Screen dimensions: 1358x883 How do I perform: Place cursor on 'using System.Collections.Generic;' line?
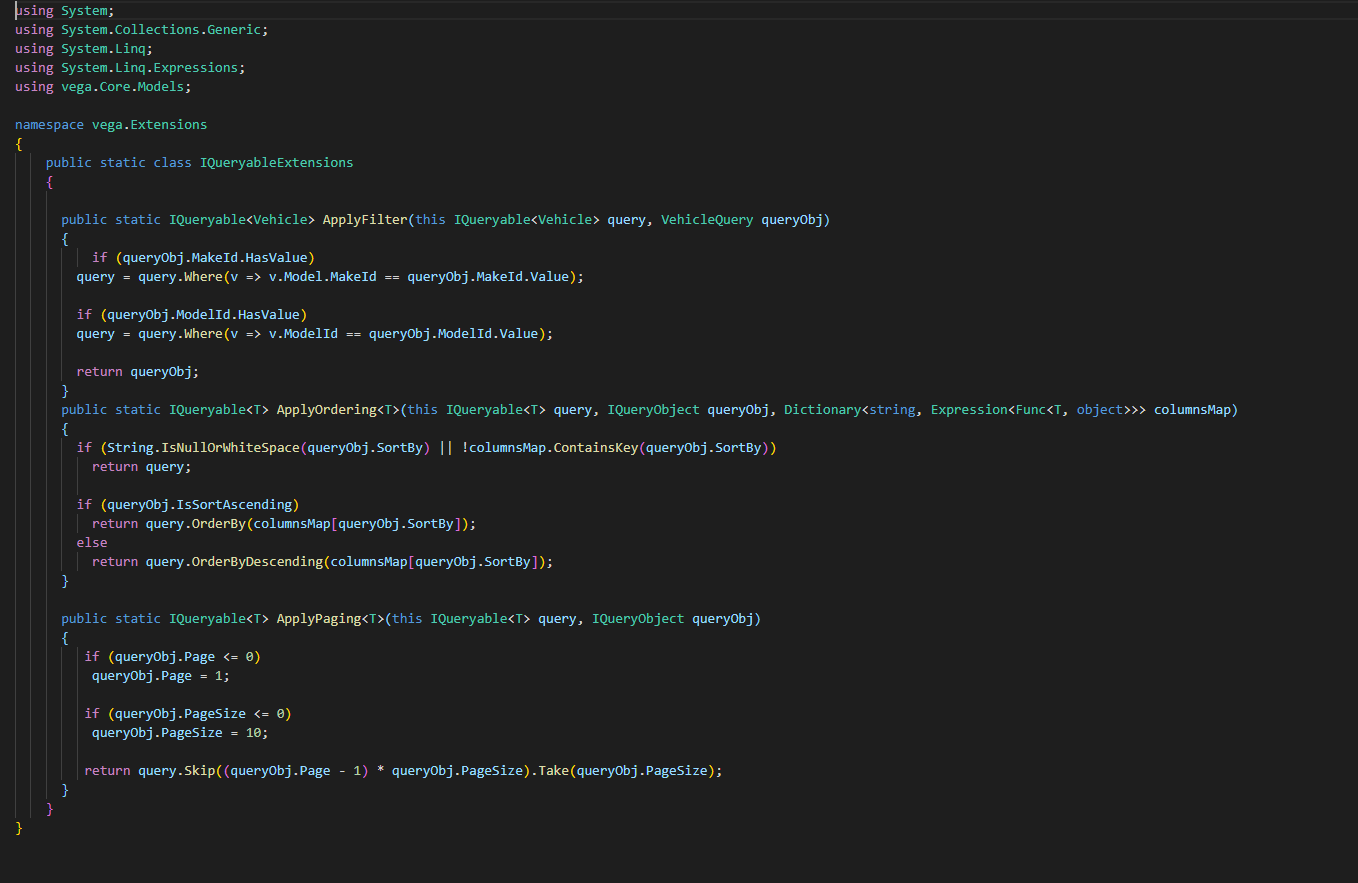pyautogui.click(x=142, y=29)
